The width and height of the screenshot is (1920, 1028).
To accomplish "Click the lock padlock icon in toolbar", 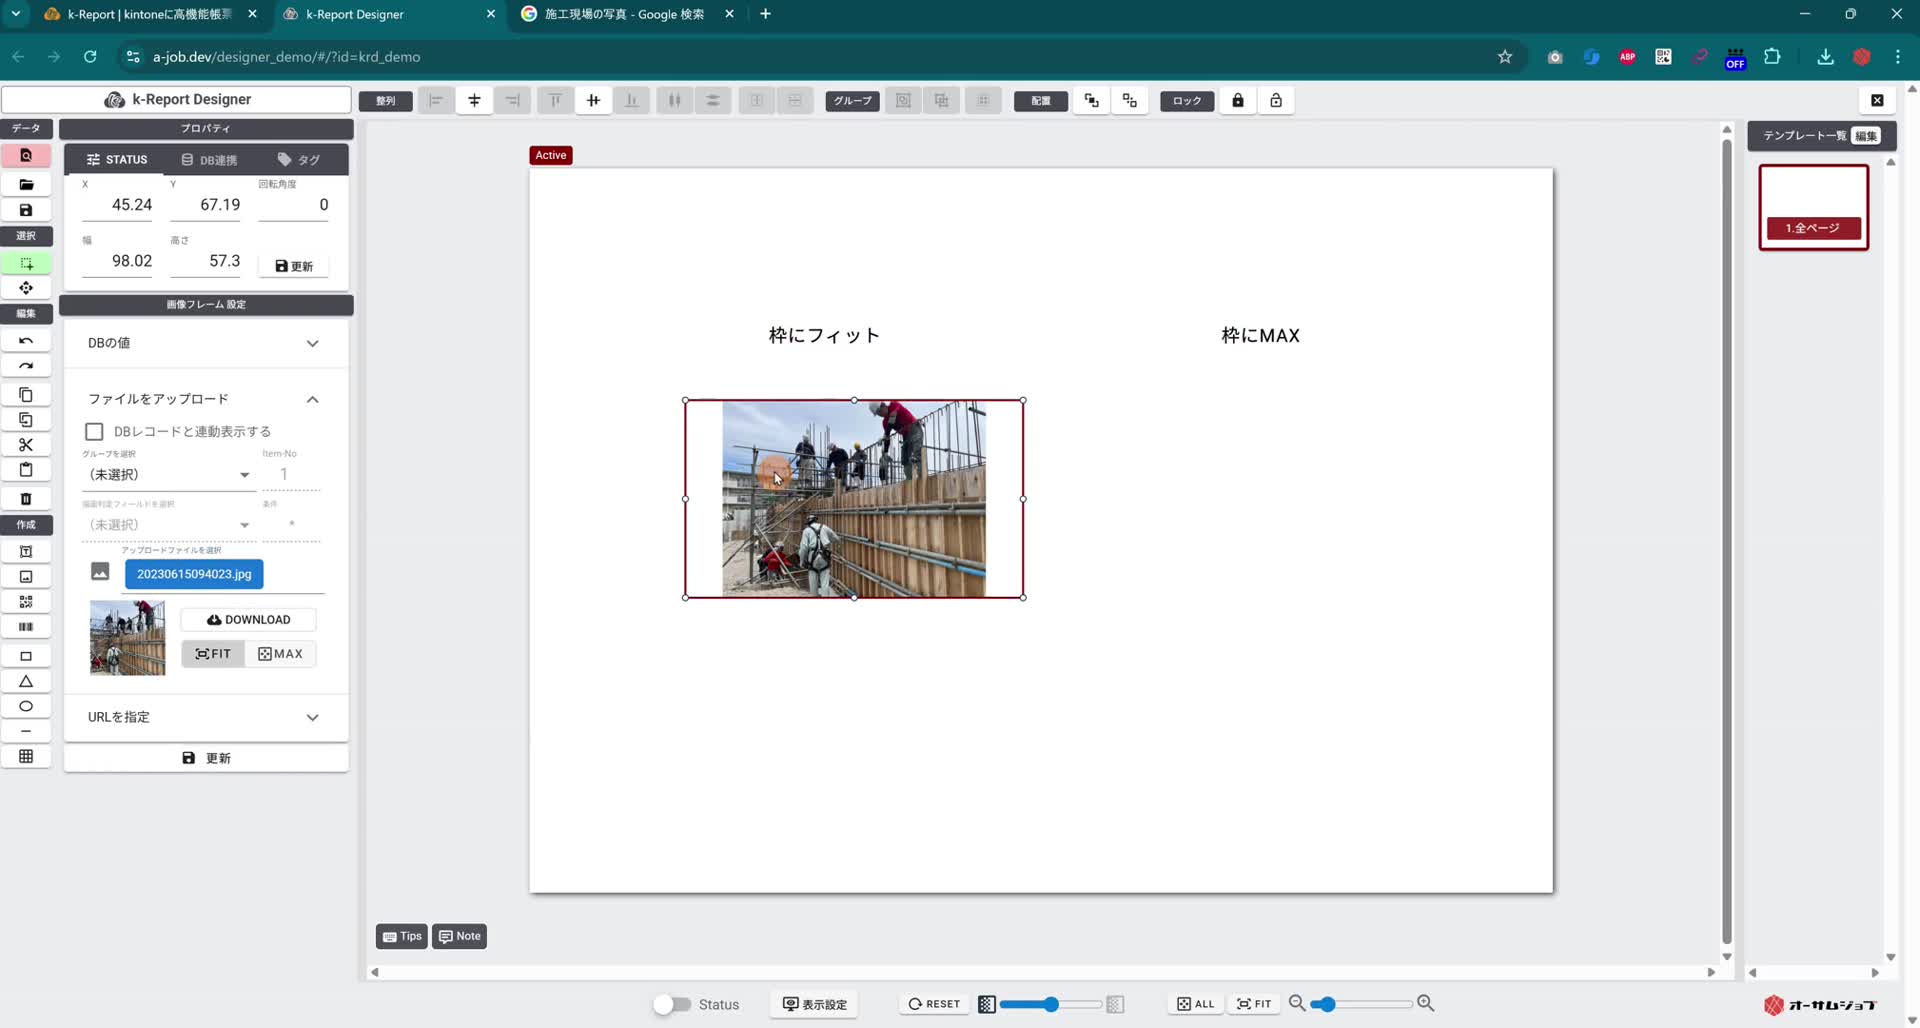I will tap(1237, 100).
